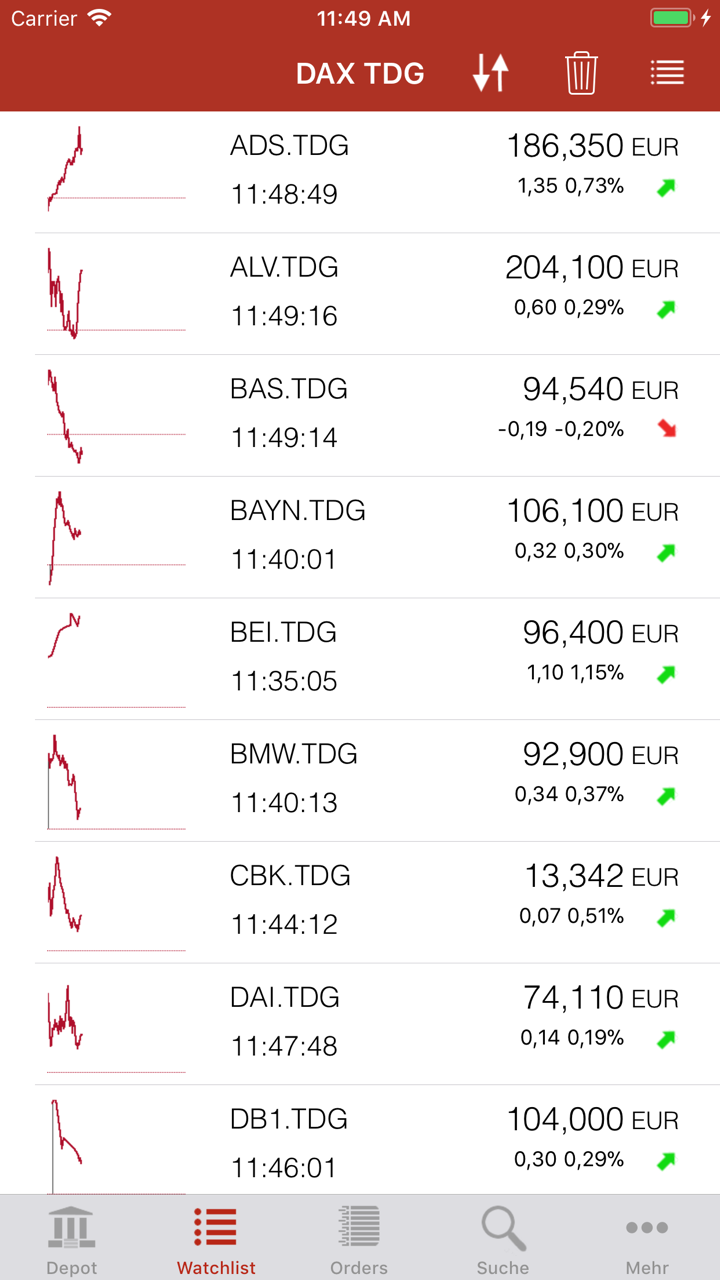Image resolution: width=720 pixels, height=1280 pixels.
Task: Tap the trash can delete icon
Action: coord(581,73)
